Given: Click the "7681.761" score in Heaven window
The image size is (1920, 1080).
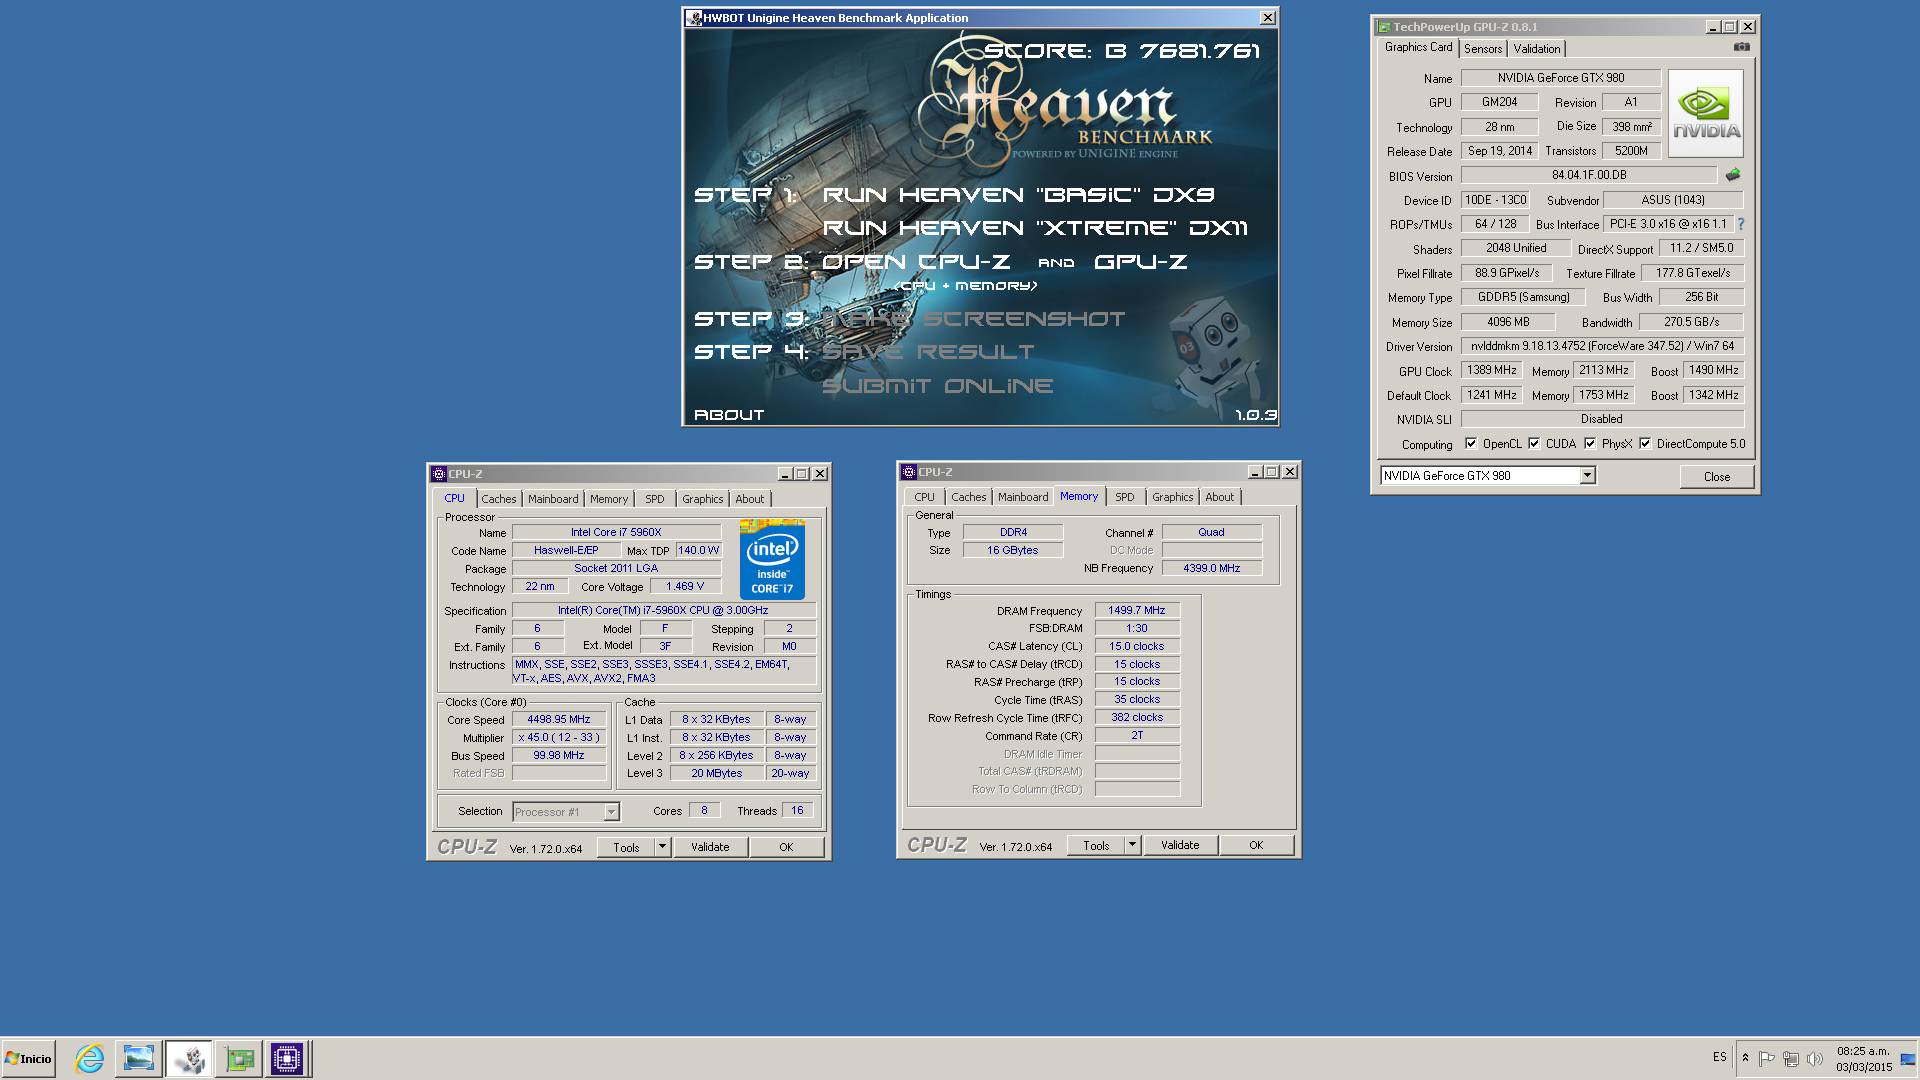Looking at the screenshot, I should pyautogui.click(x=1200, y=51).
